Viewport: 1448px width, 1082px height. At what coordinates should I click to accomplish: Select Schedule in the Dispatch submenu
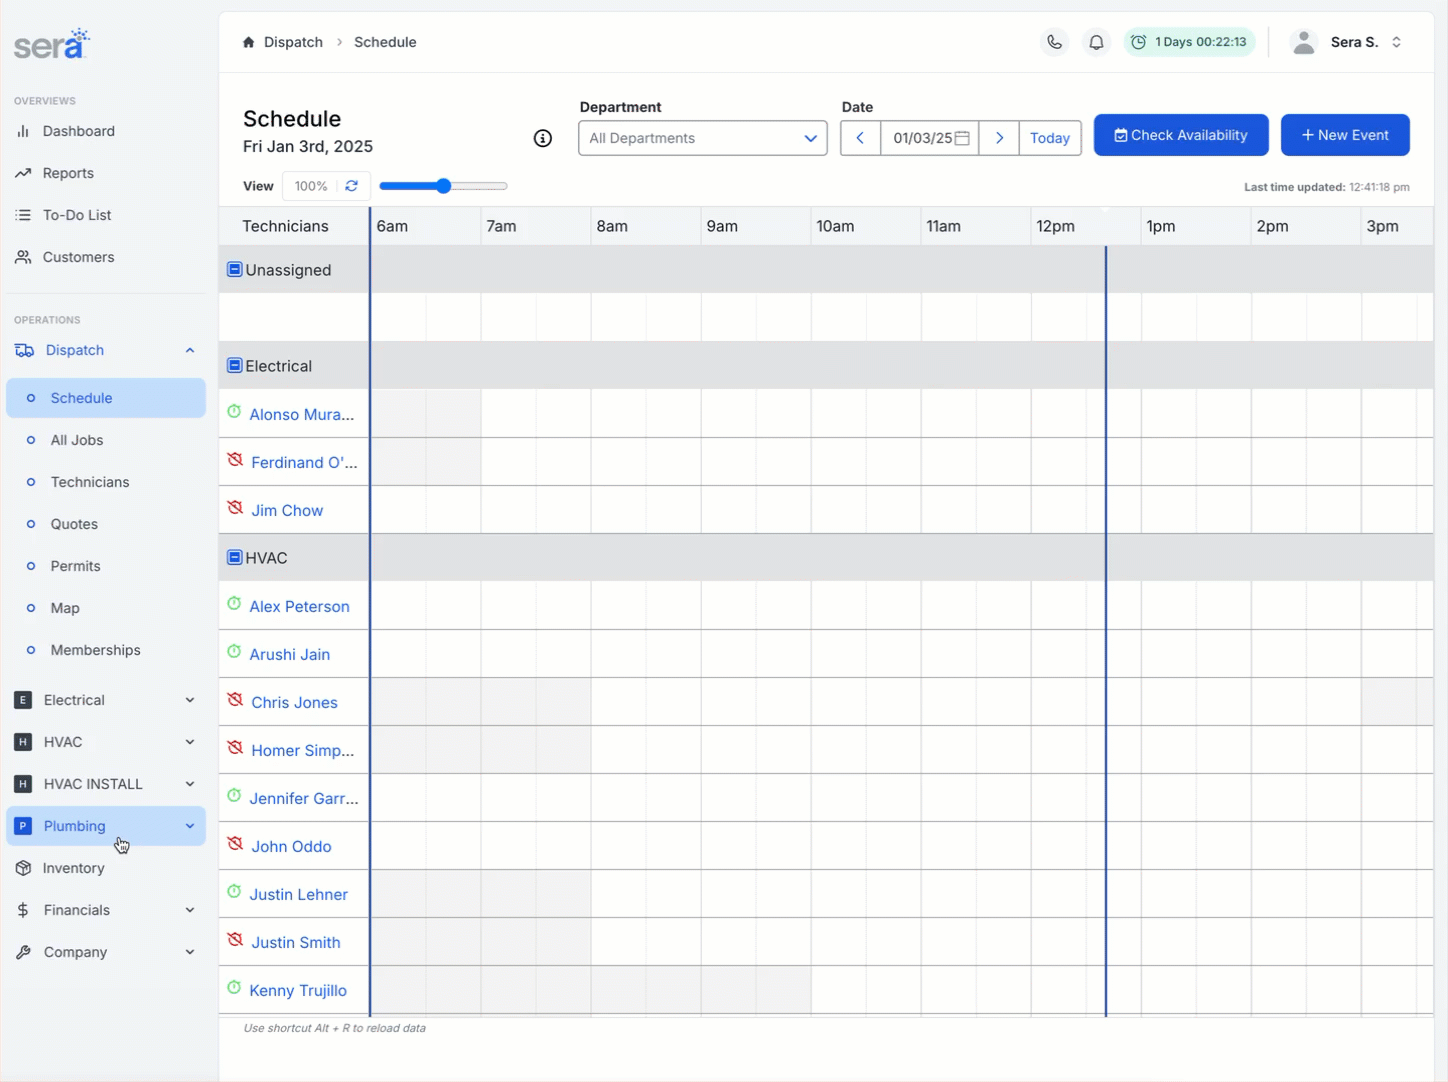(106, 398)
